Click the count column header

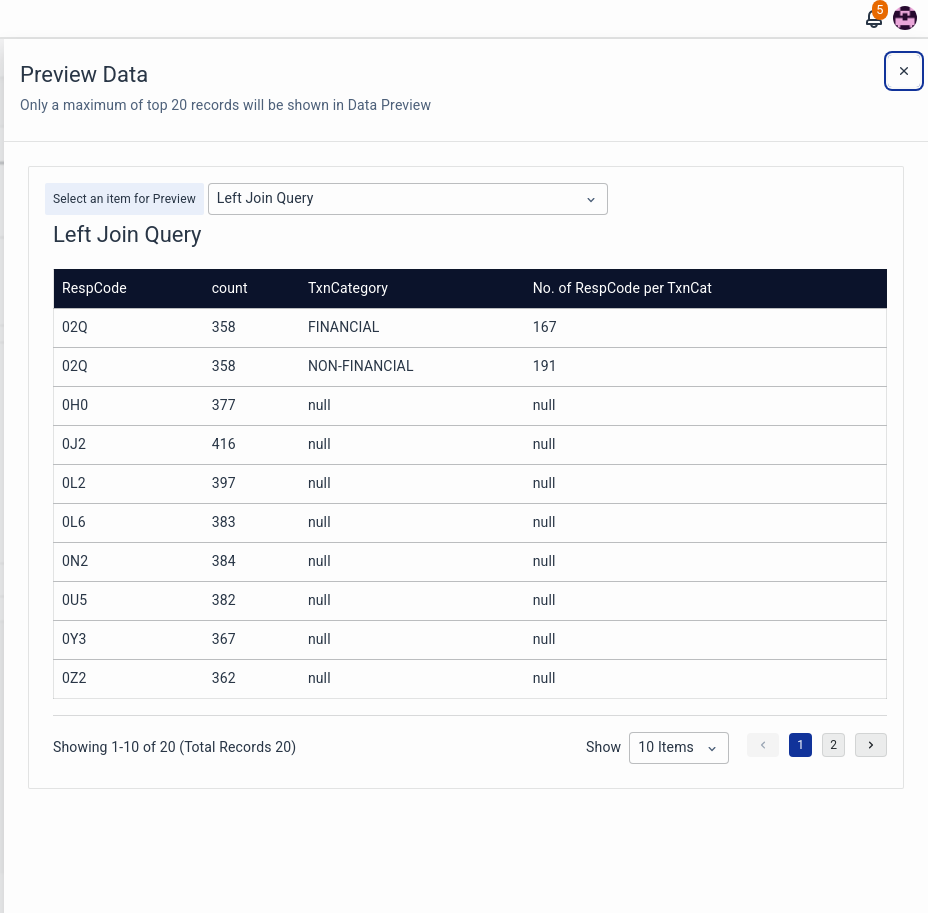click(229, 288)
